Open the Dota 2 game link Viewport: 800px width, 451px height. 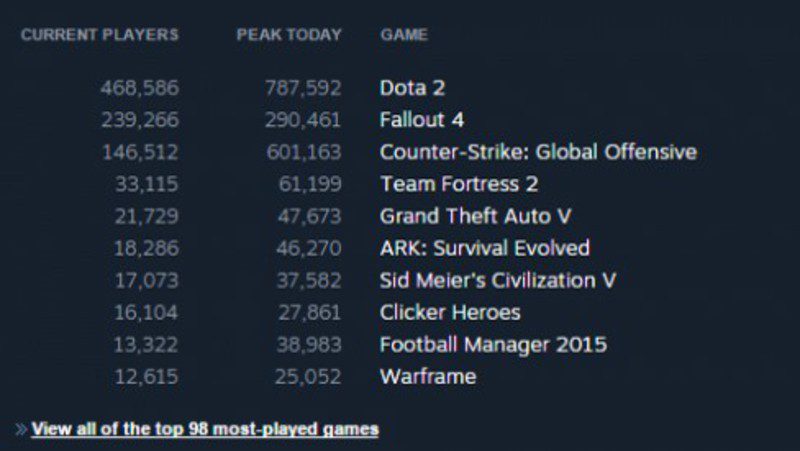click(412, 88)
